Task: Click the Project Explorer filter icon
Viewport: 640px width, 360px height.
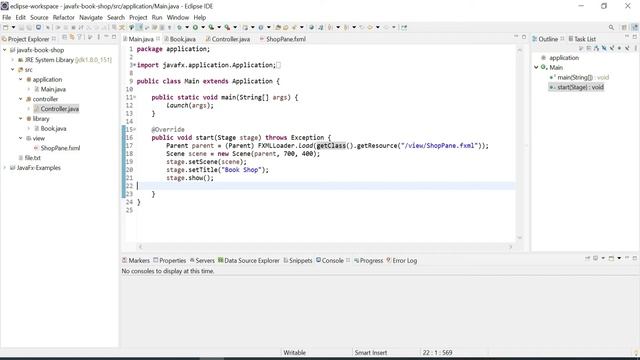Action: [80, 38]
